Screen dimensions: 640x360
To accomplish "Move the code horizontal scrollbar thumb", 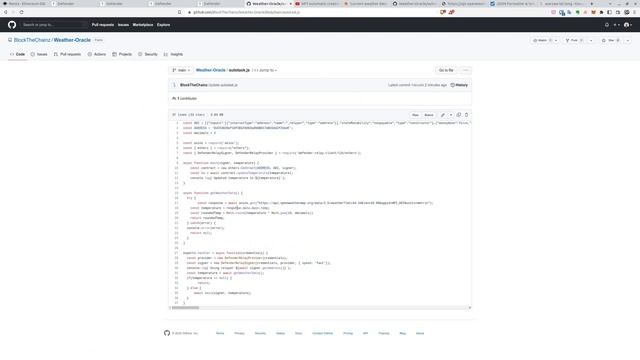I will pos(185,308).
